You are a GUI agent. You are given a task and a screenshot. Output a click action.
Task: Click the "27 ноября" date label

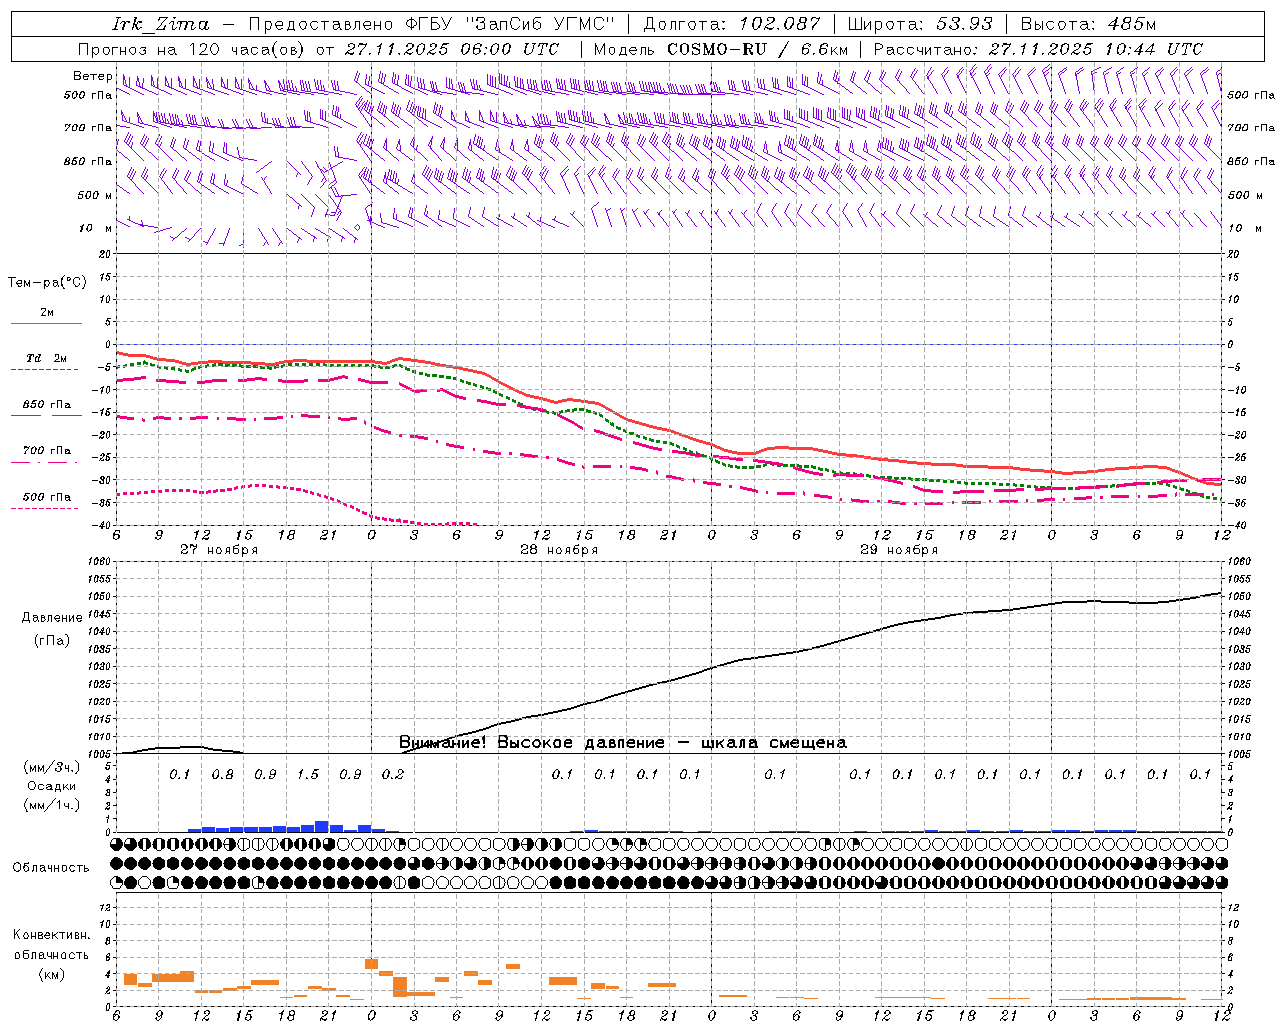point(219,550)
